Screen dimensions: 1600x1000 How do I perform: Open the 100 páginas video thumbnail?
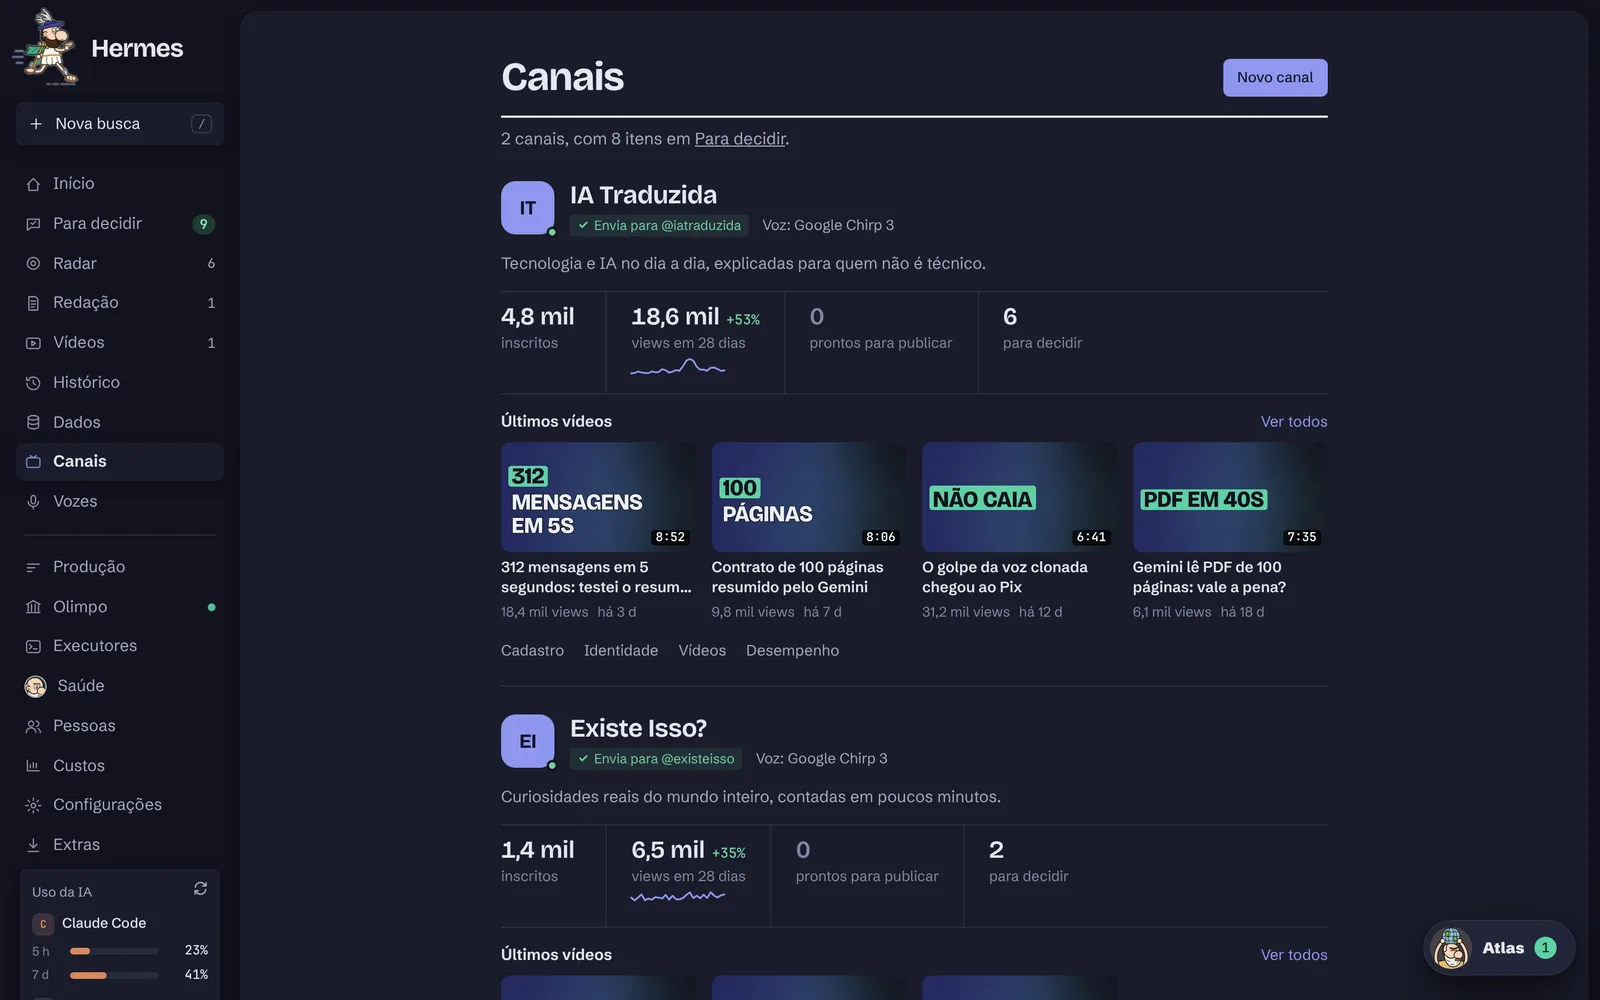(x=809, y=497)
